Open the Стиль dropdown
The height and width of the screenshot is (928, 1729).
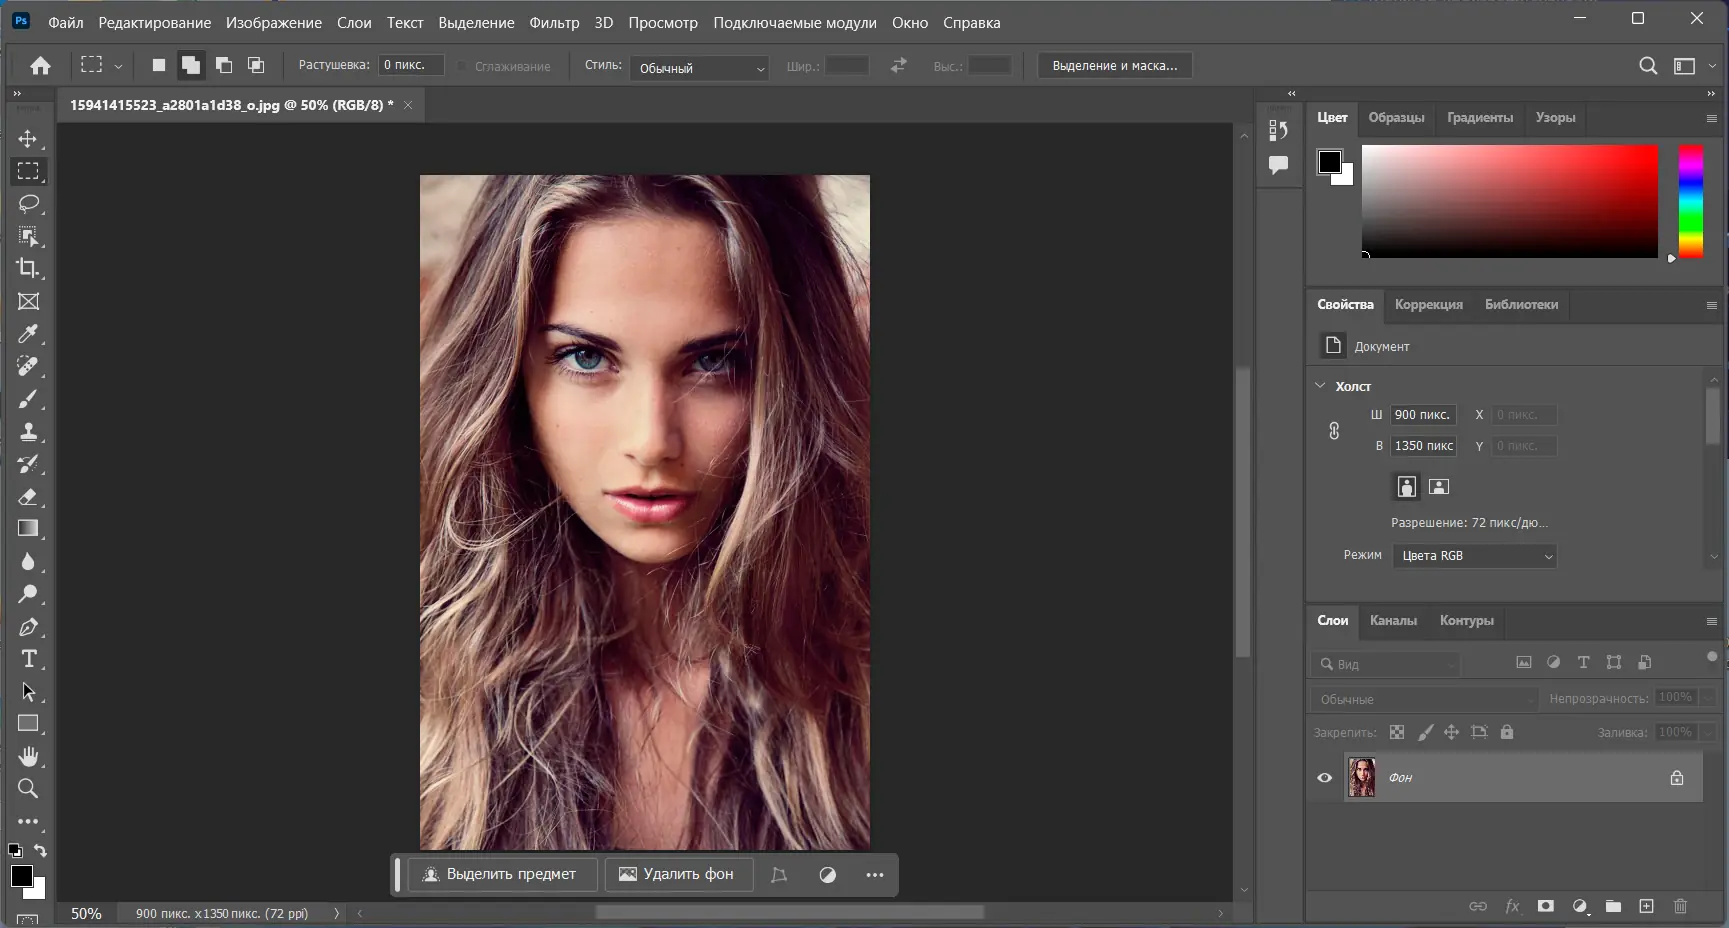700,68
